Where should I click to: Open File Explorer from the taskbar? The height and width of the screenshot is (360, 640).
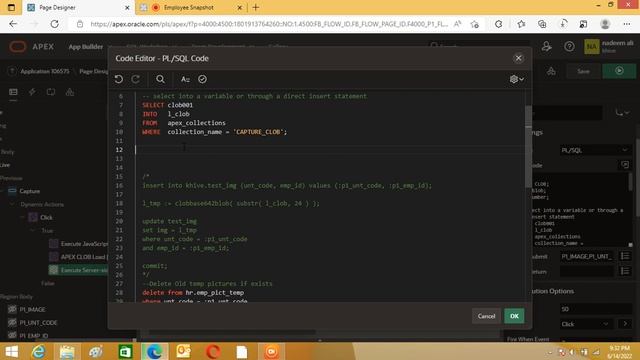(67, 351)
